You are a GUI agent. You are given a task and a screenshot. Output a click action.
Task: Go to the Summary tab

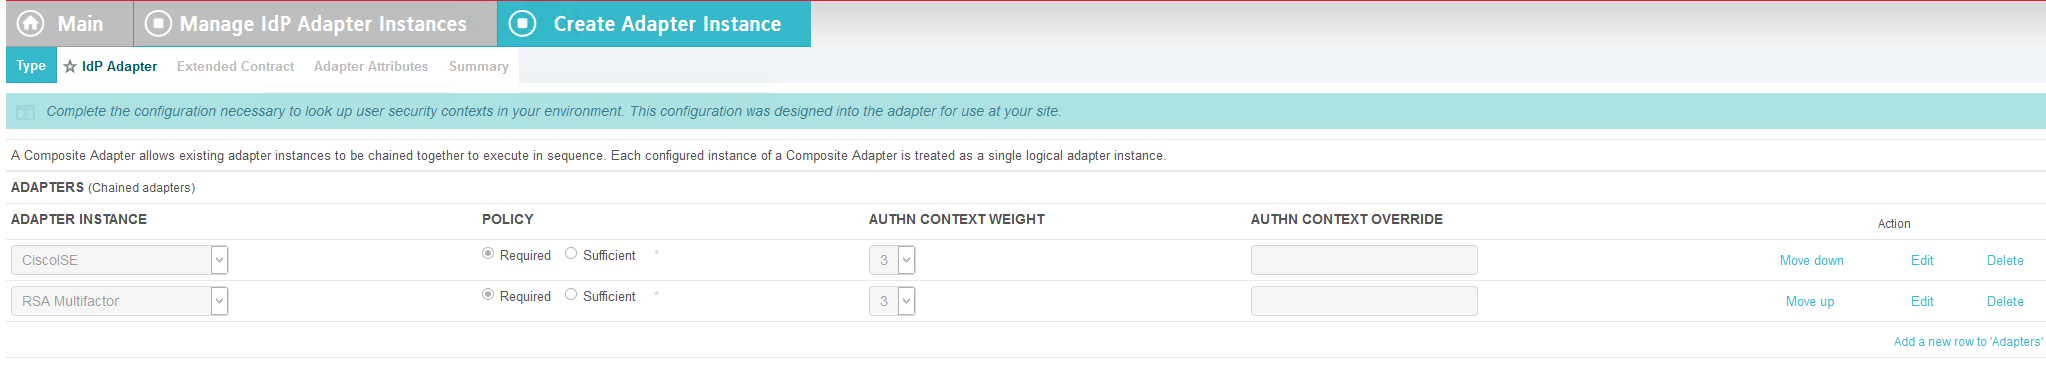tap(479, 66)
